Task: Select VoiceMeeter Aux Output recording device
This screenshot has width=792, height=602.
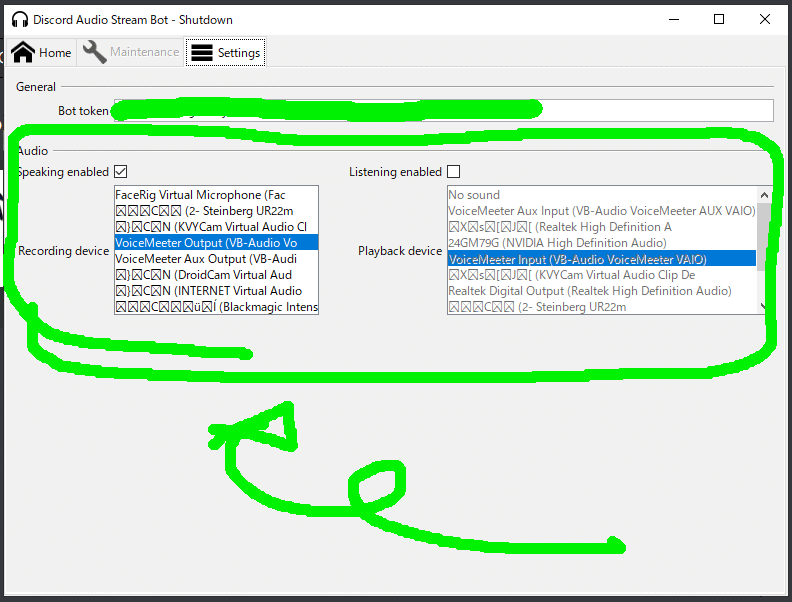Action: tap(216, 259)
